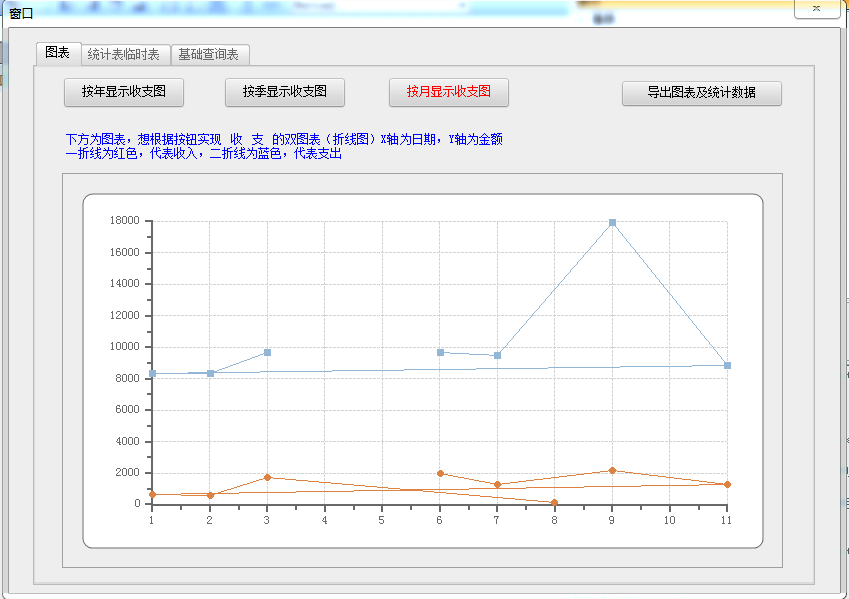Image resolution: width=849 pixels, height=599 pixels.
Task: Select the orange data point at month 3
Action: (267, 477)
